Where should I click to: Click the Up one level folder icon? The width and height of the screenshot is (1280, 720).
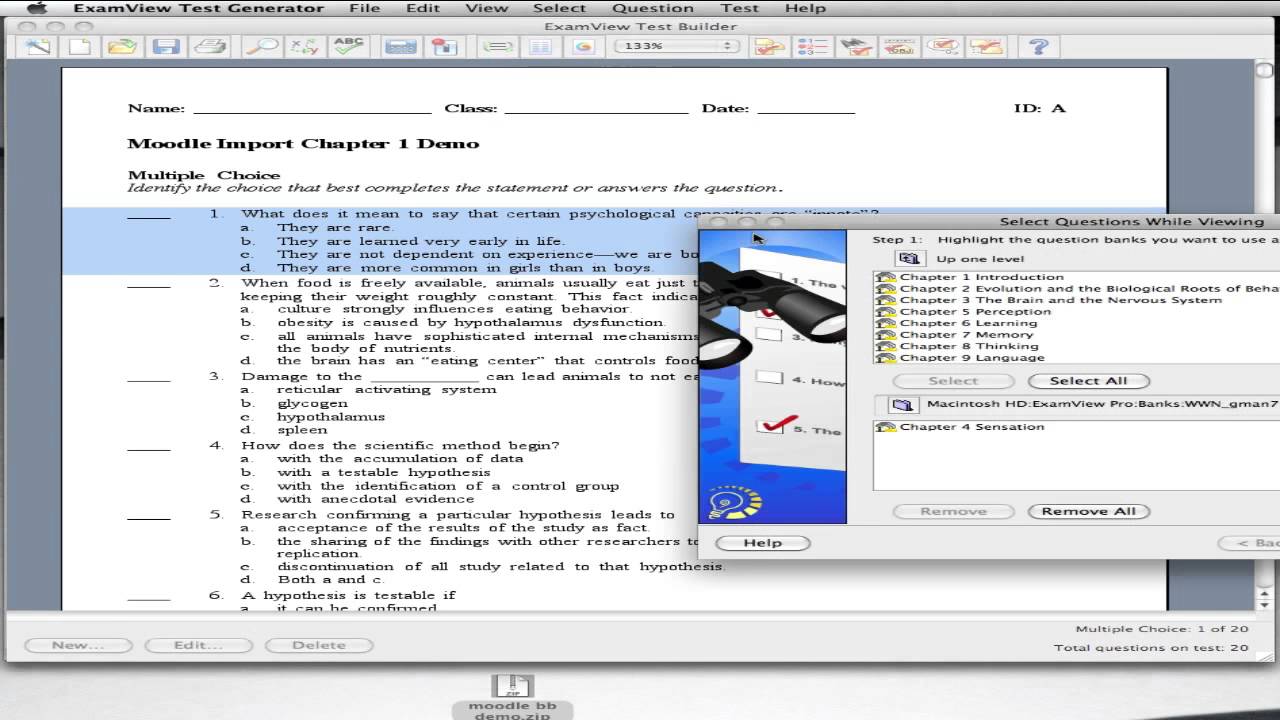(x=908, y=259)
